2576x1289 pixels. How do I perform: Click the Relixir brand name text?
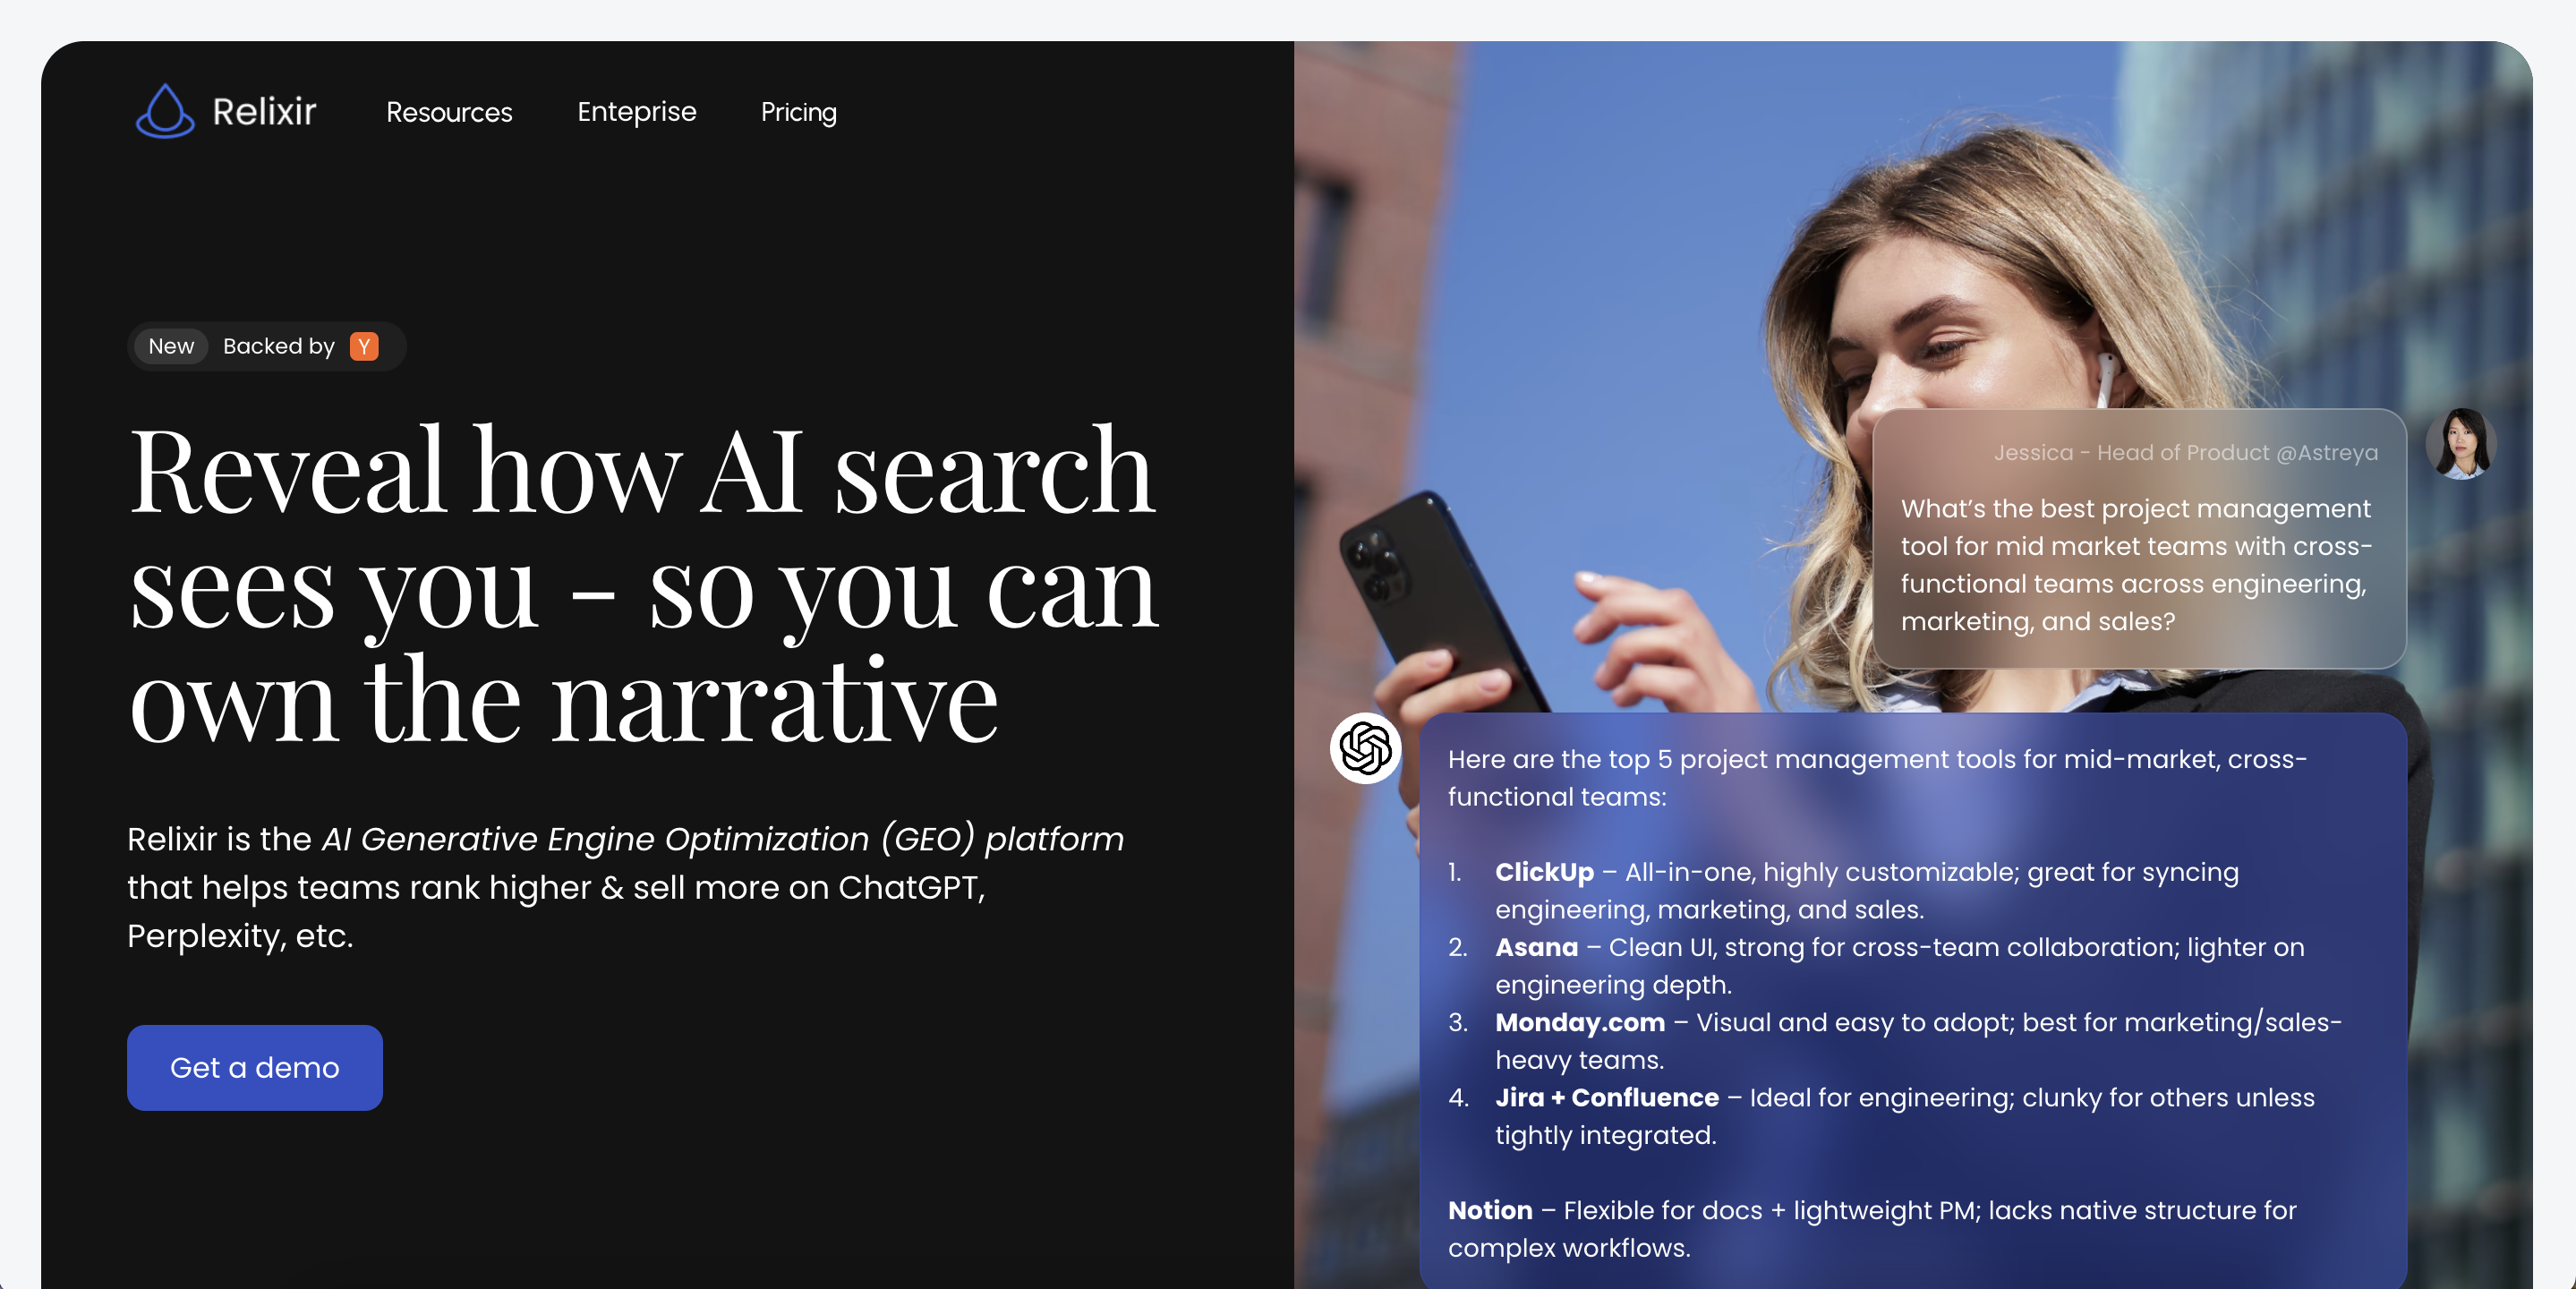264,112
